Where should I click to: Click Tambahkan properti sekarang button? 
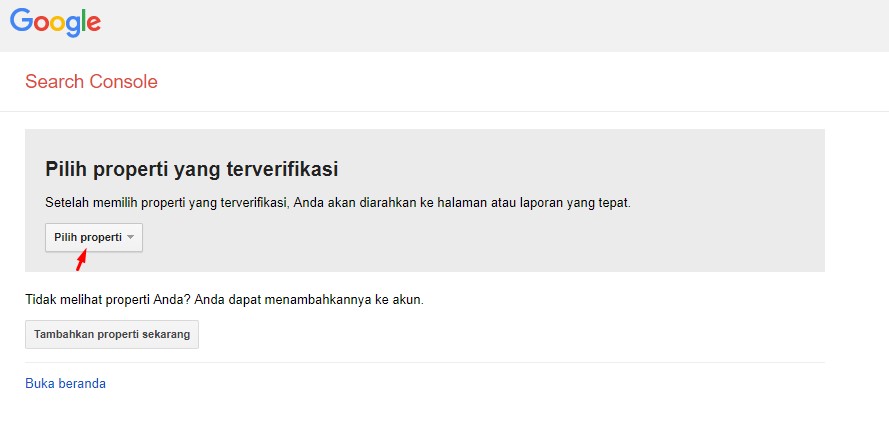click(x=112, y=334)
